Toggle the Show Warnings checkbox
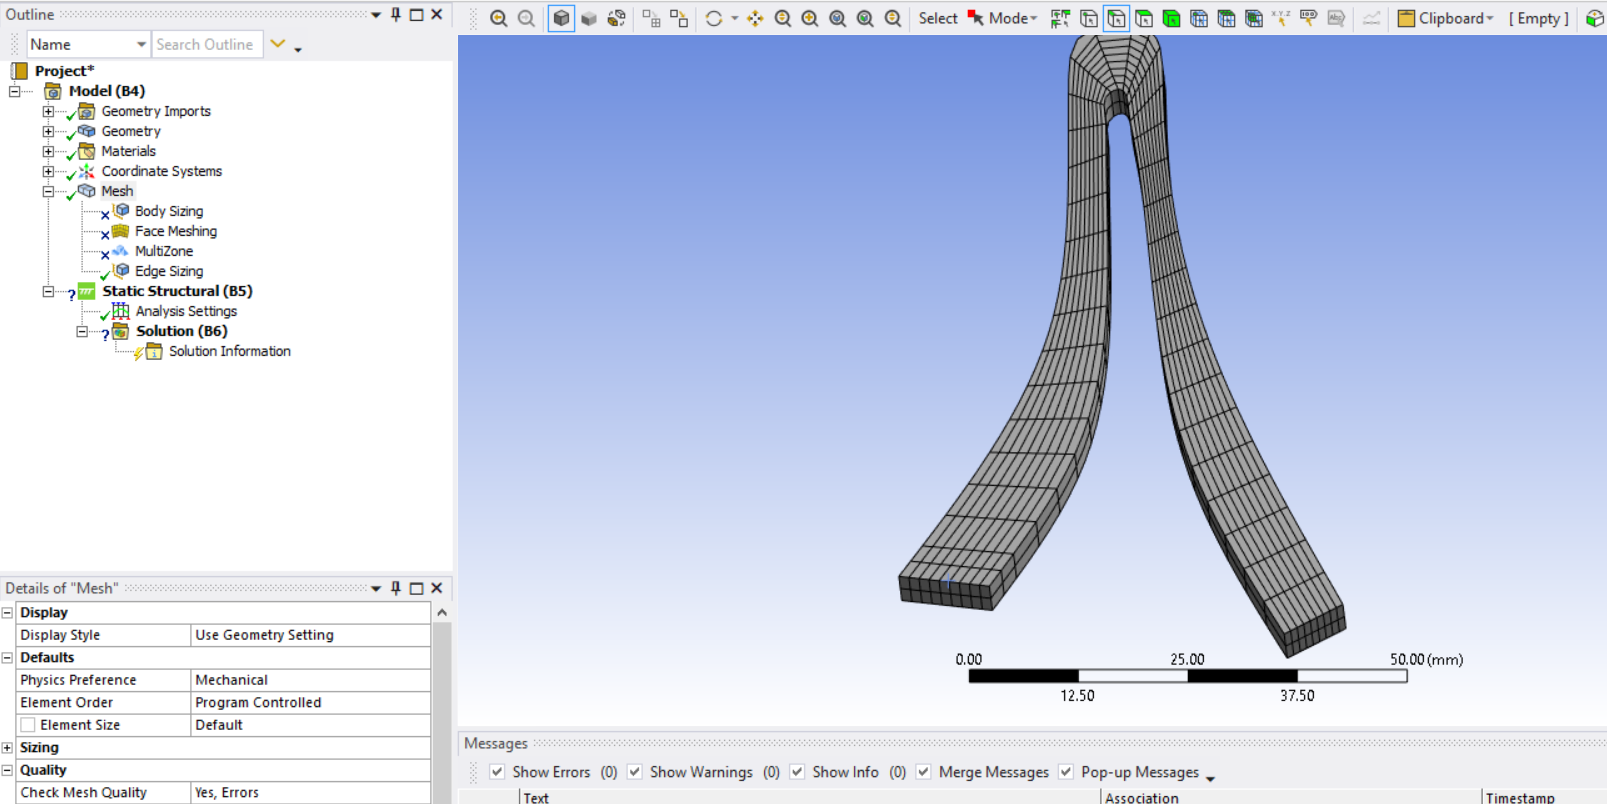This screenshot has height=804, width=1607. point(635,772)
